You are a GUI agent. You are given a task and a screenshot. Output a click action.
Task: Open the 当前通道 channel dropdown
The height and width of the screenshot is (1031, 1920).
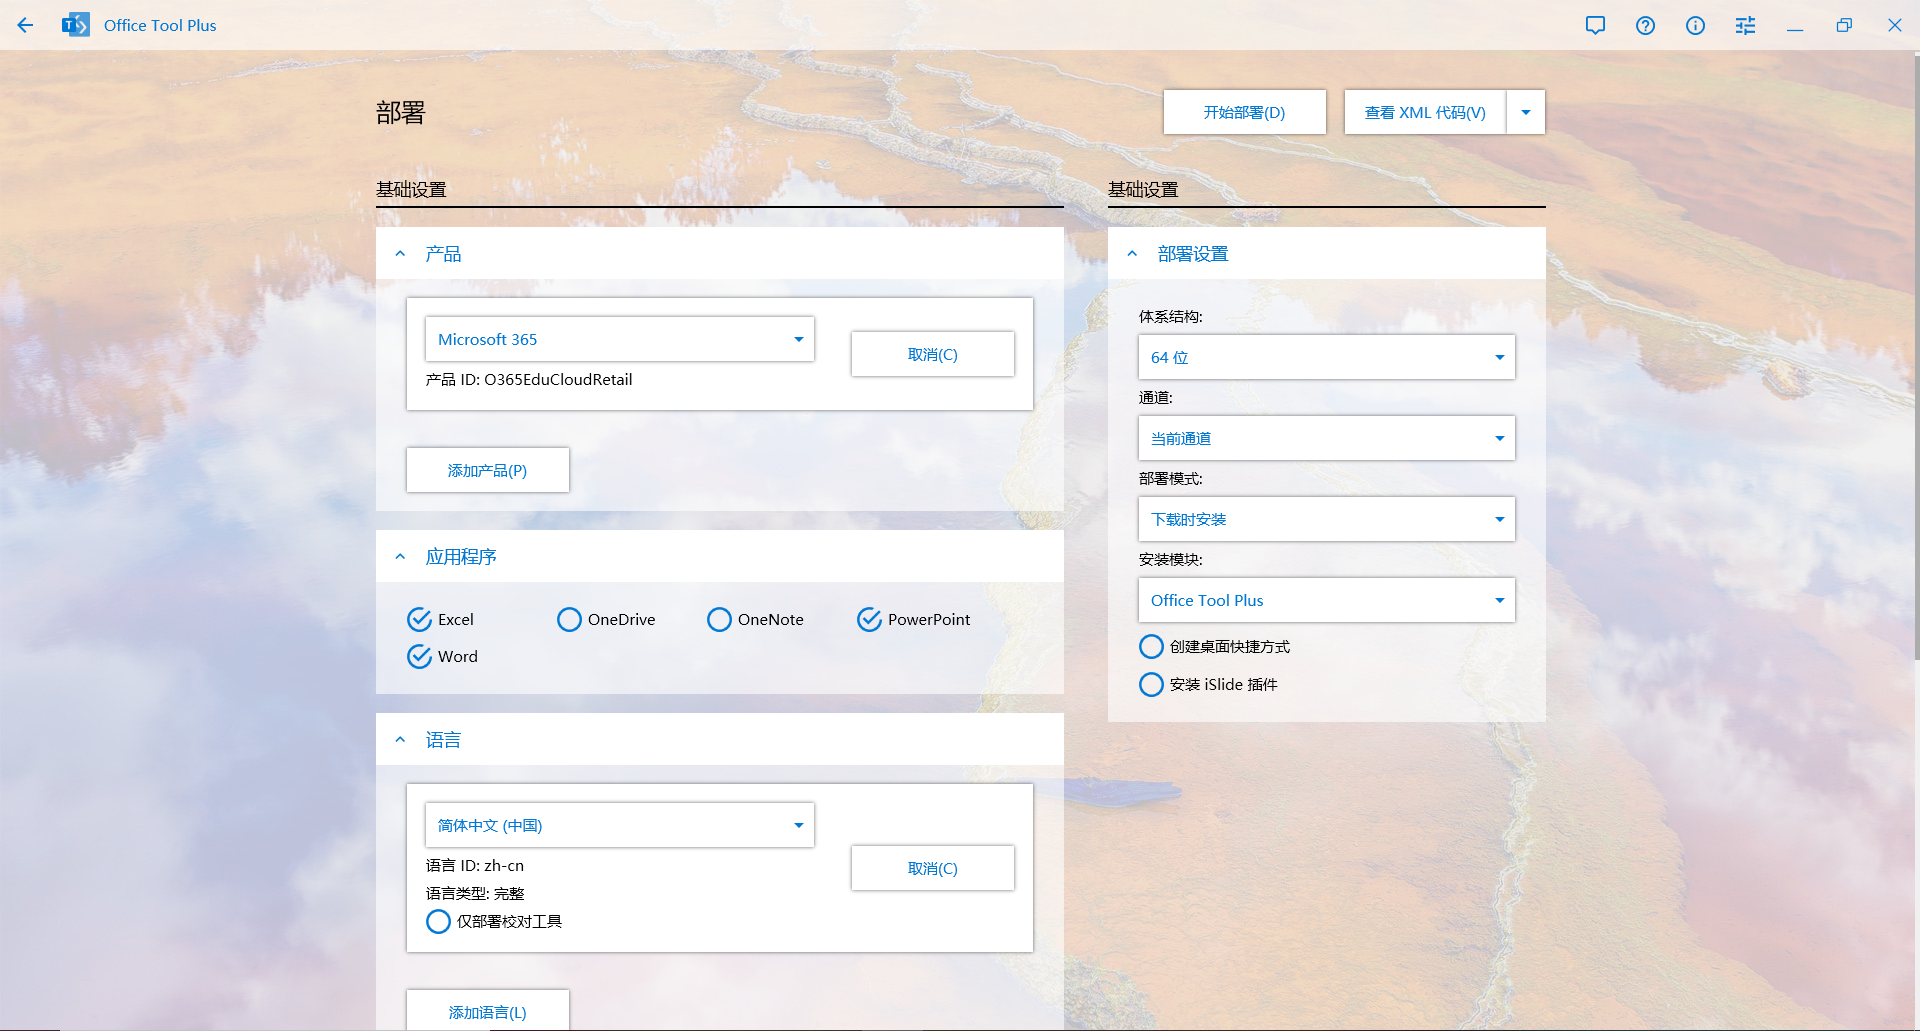[1326, 438]
